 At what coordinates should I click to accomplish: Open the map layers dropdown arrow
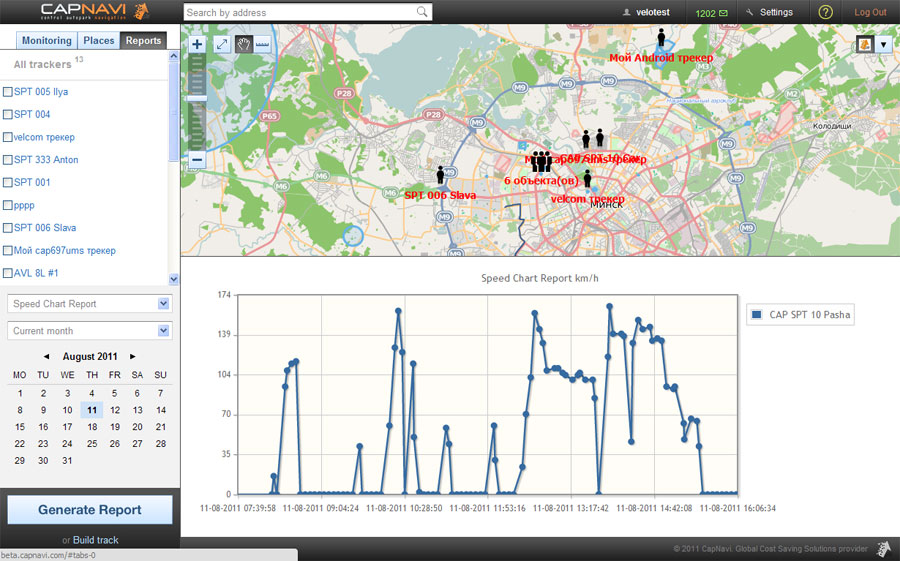(x=883, y=44)
